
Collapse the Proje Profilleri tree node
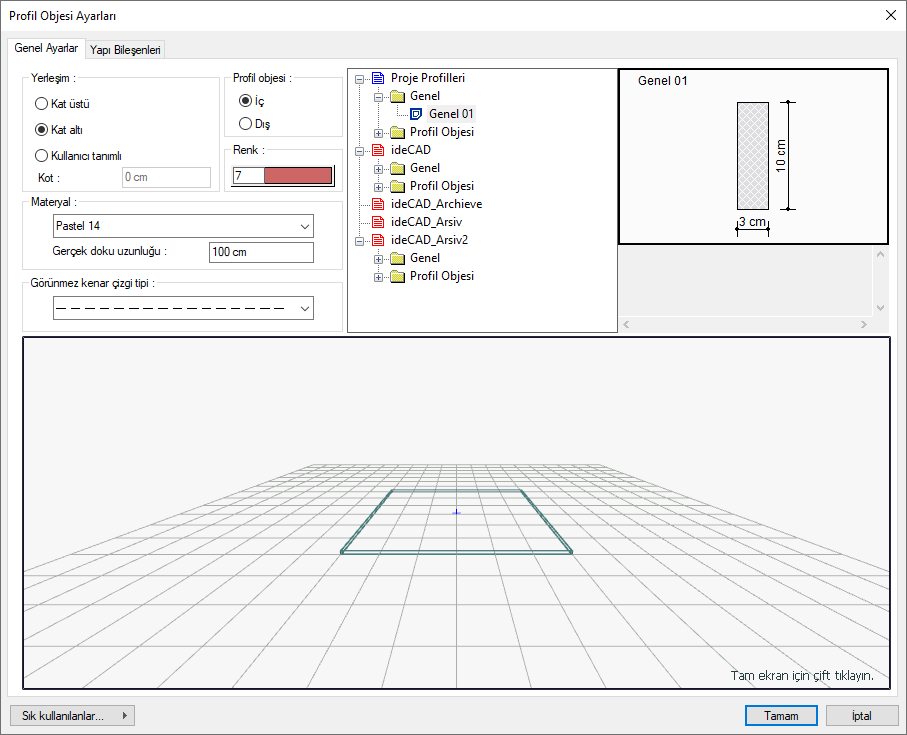[359, 78]
